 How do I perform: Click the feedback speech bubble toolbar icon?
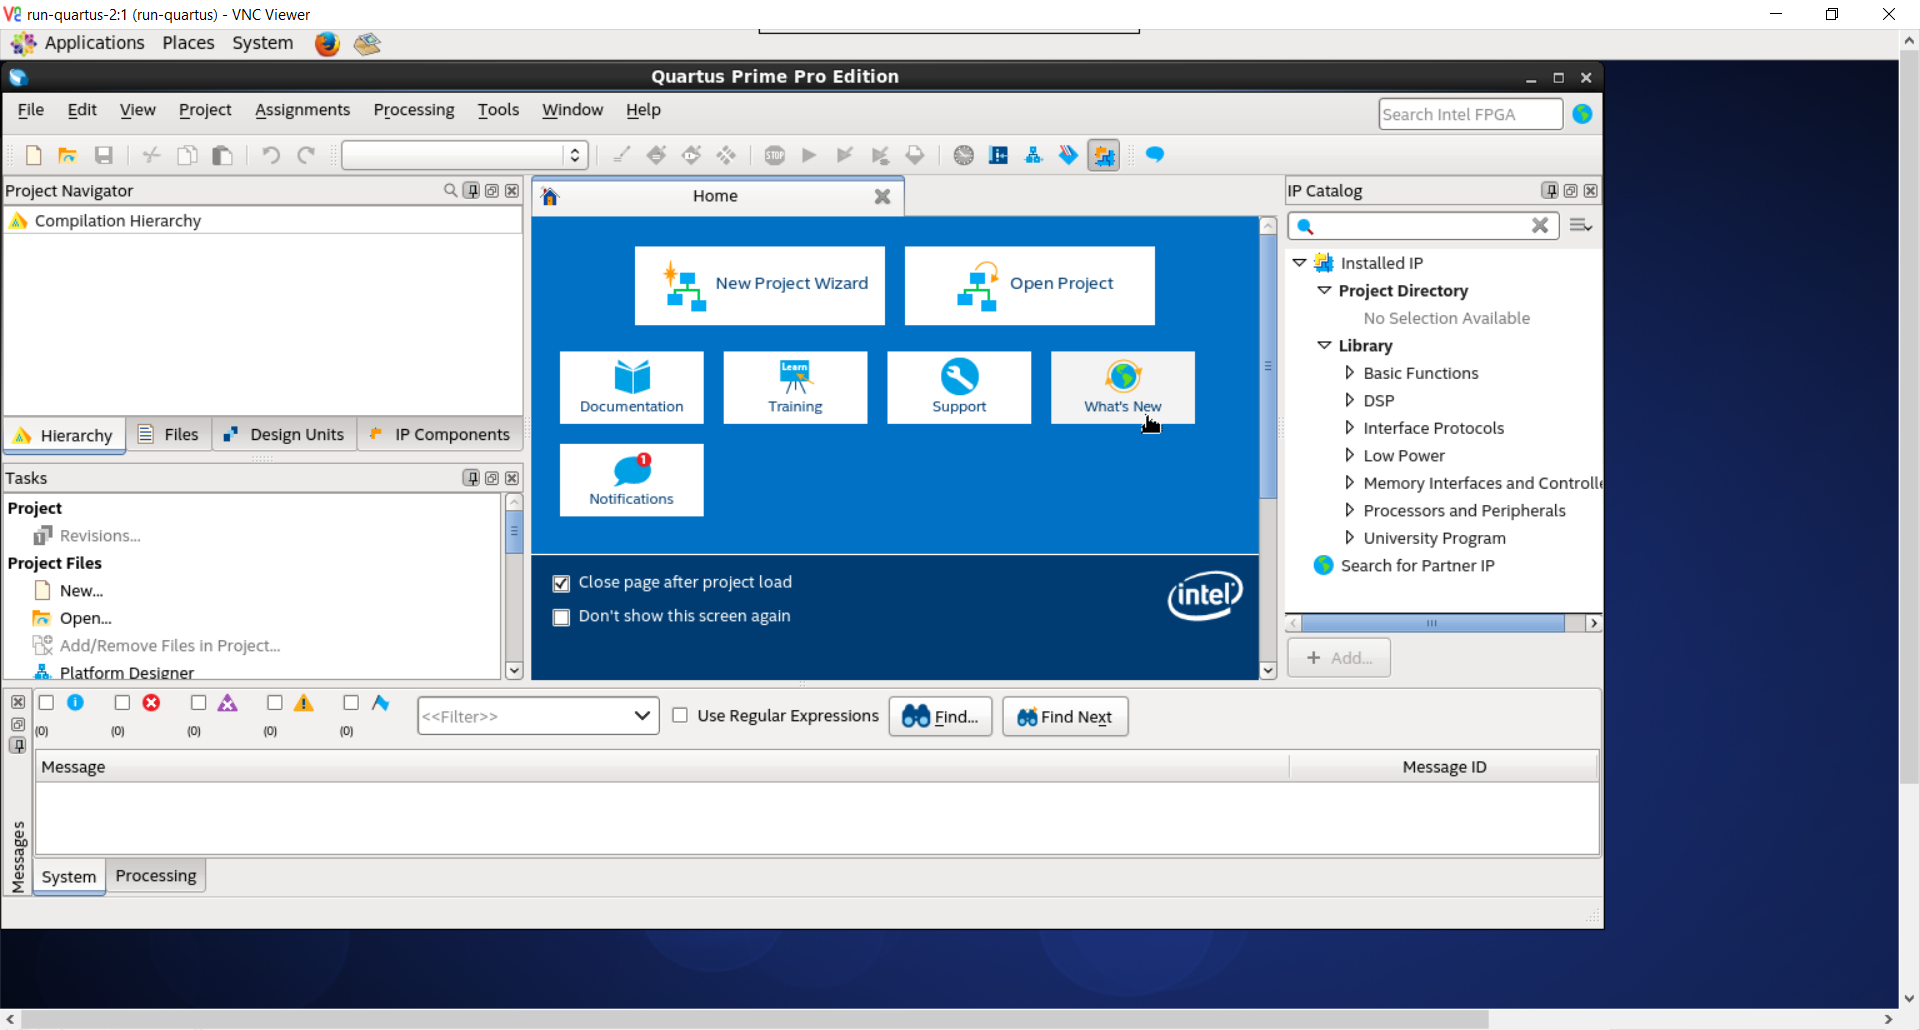click(x=1154, y=155)
